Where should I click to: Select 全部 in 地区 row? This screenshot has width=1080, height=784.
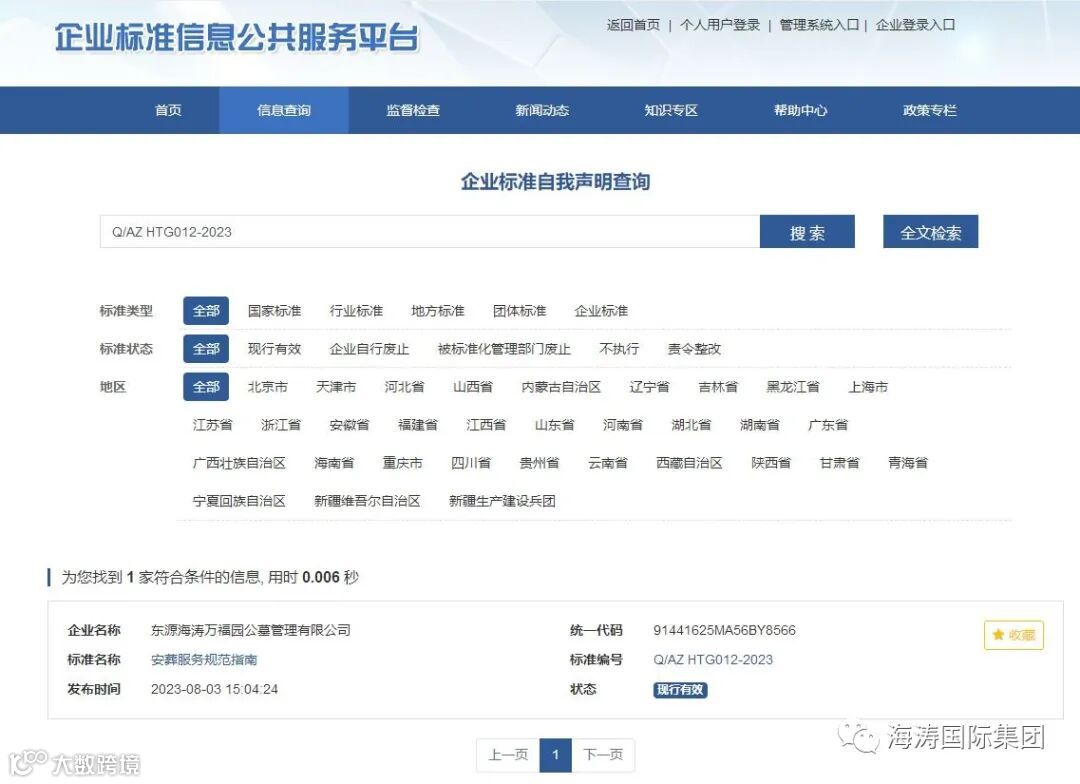click(x=206, y=386)
